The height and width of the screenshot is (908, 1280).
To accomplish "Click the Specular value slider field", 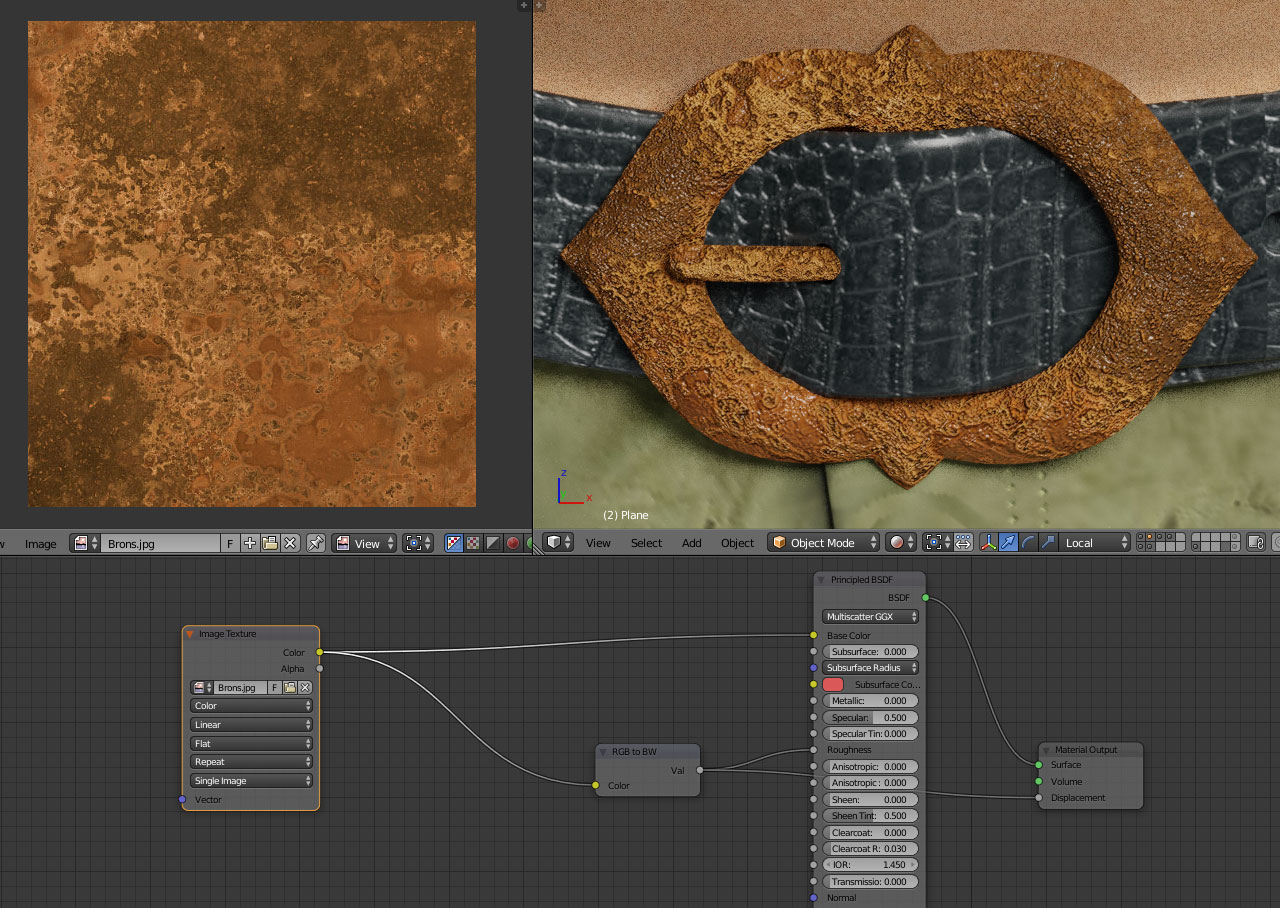I will (x=870, y=717).
